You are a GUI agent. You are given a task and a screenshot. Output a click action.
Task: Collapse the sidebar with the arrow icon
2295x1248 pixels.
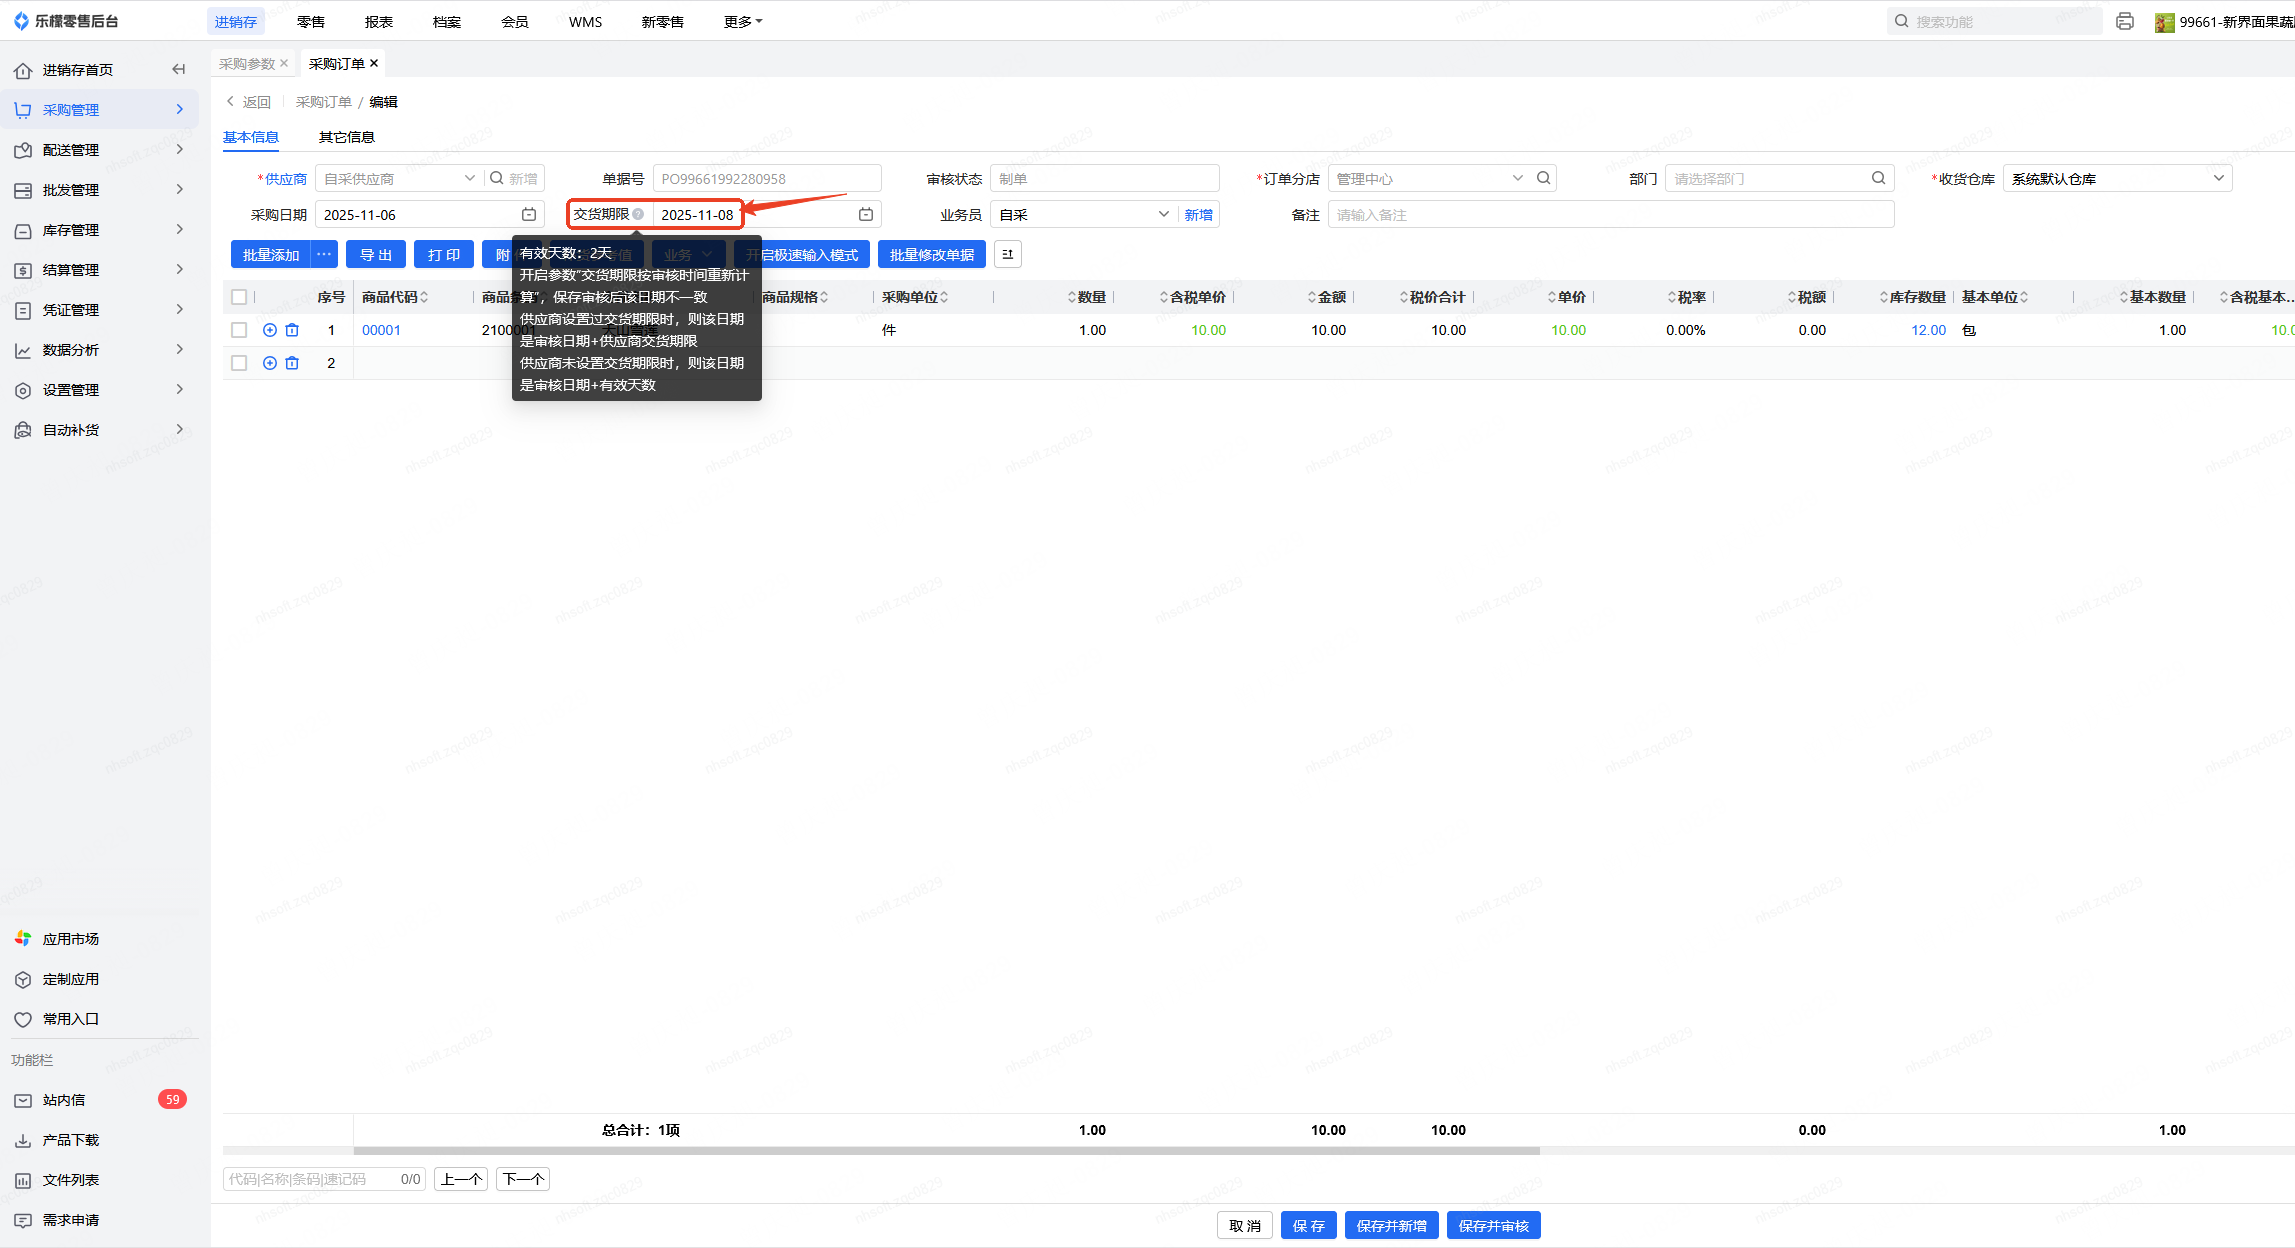point(179,69)
